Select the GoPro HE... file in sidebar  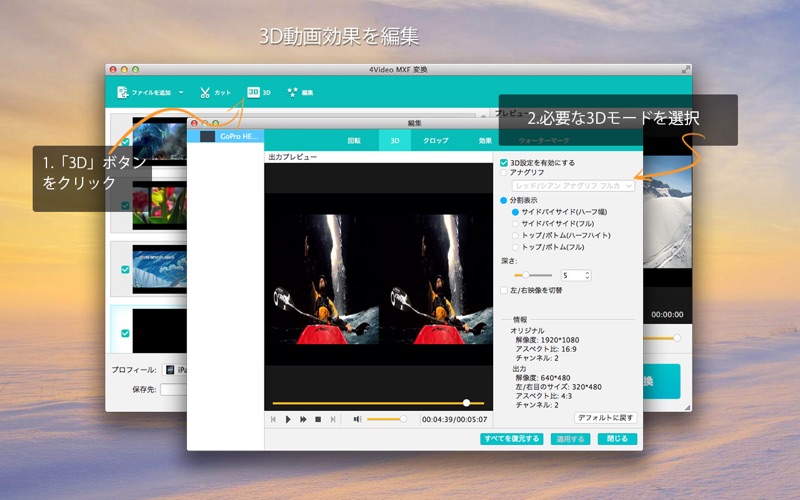[226, 136]
